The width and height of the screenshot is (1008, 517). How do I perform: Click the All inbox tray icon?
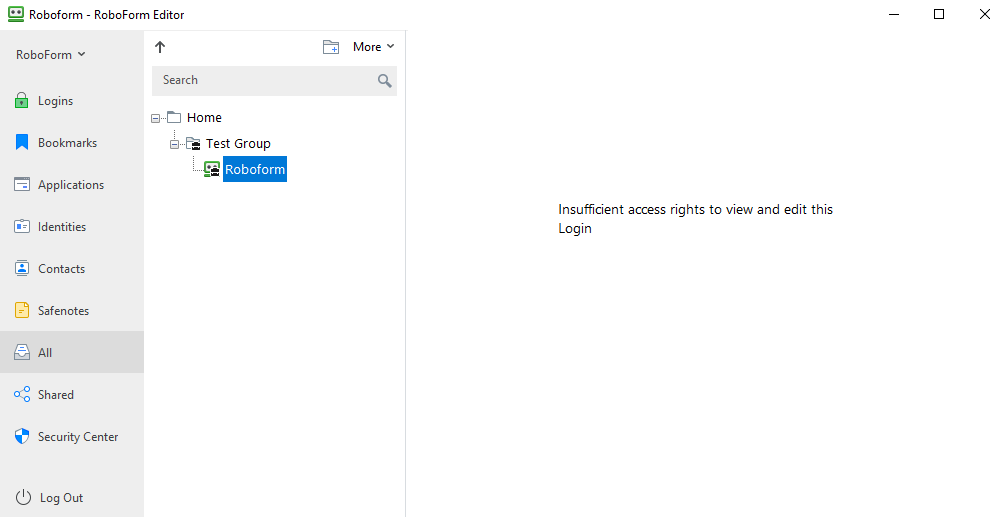pos(22,352)
